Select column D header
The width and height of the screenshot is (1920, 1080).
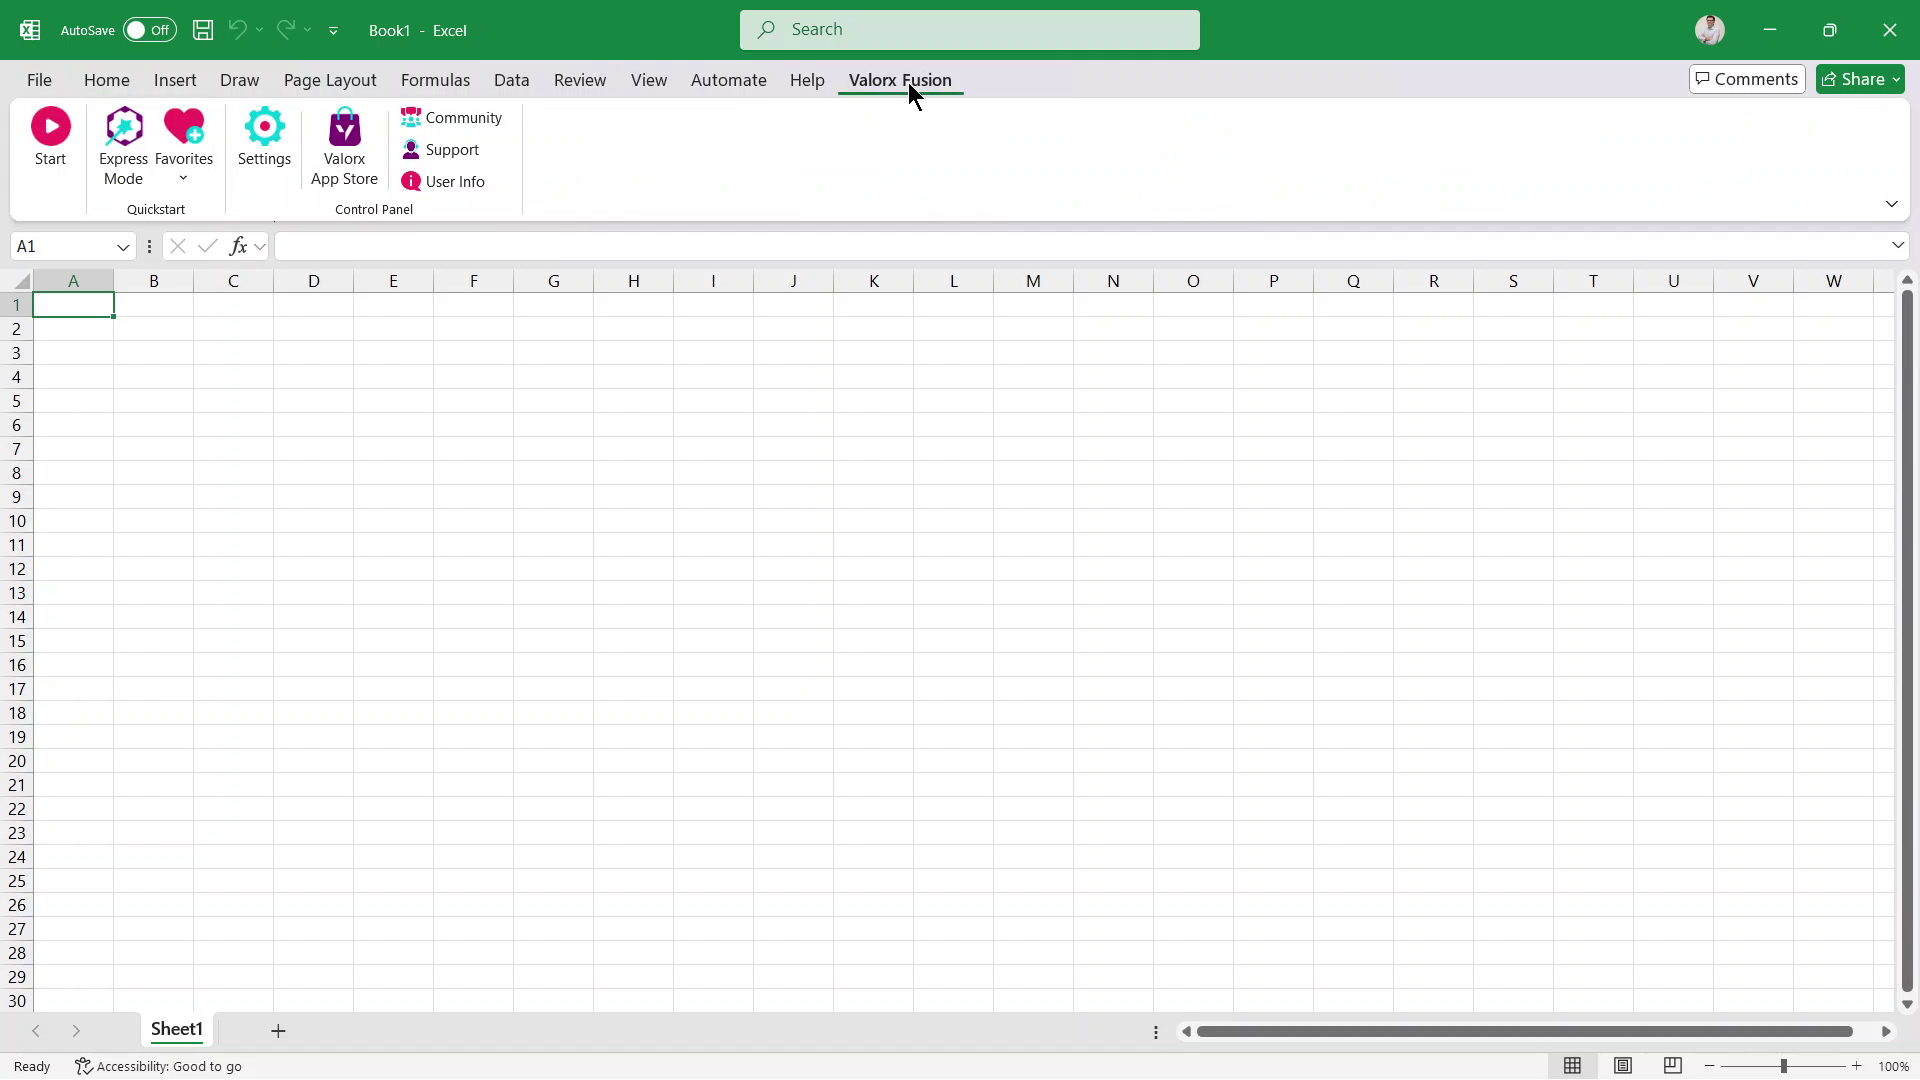click(x=313, y=281)
